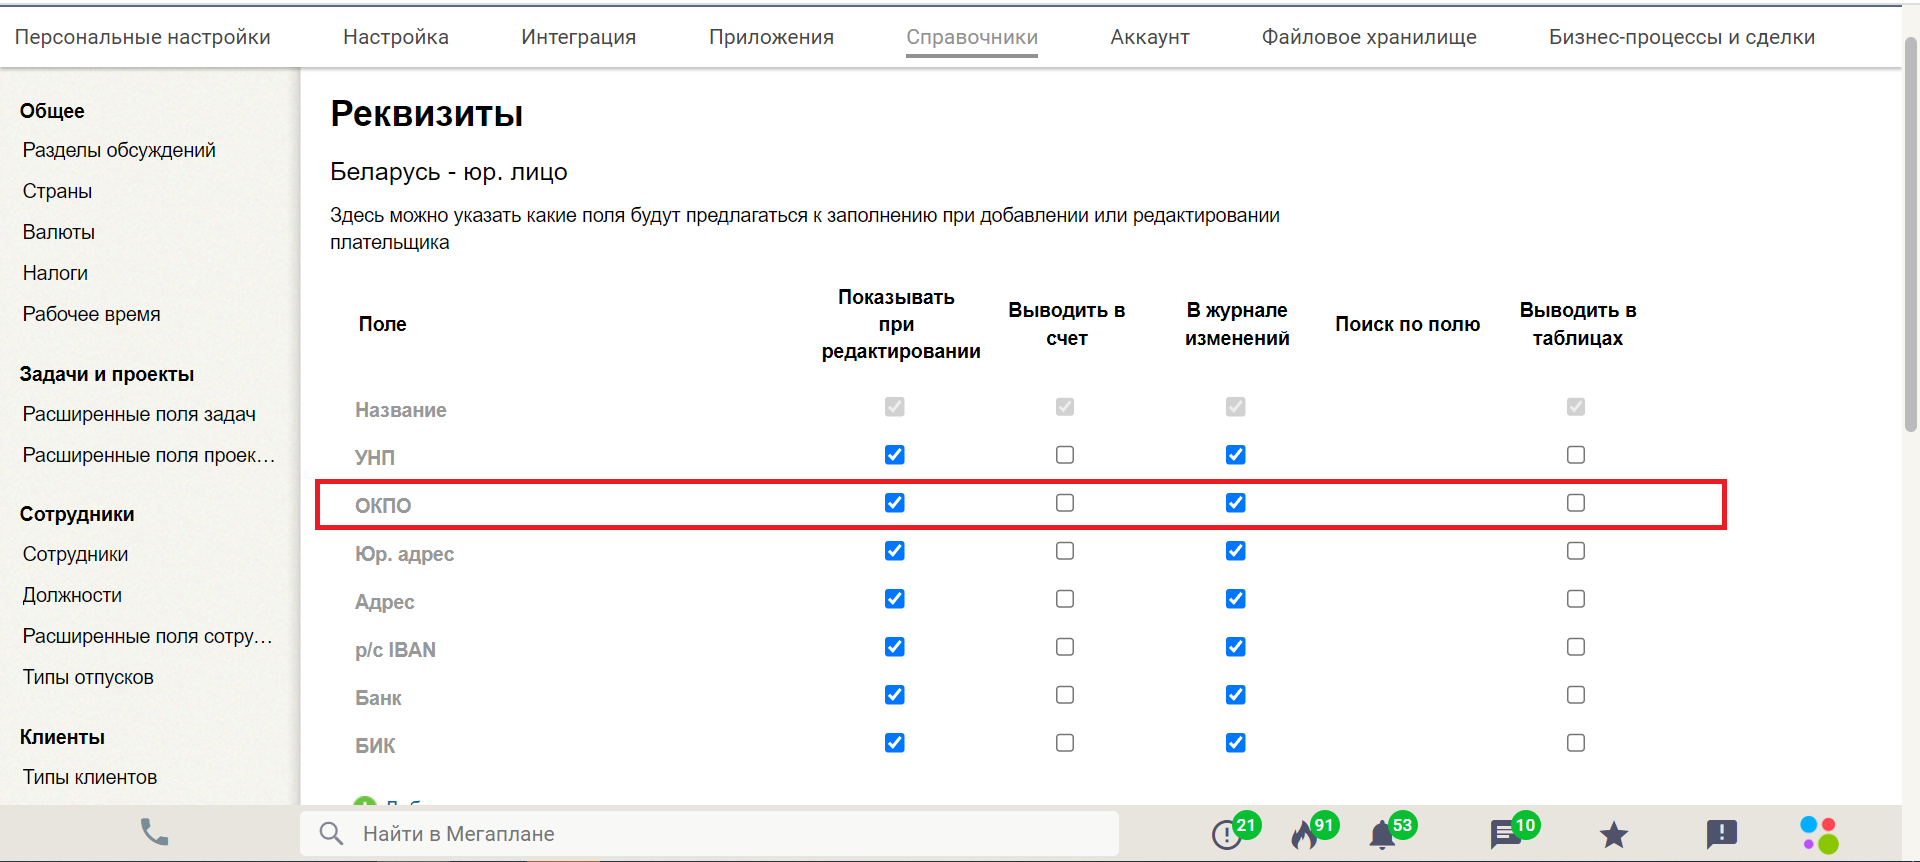
Task: Click the search magnifier icon
Action: point(331,833)
